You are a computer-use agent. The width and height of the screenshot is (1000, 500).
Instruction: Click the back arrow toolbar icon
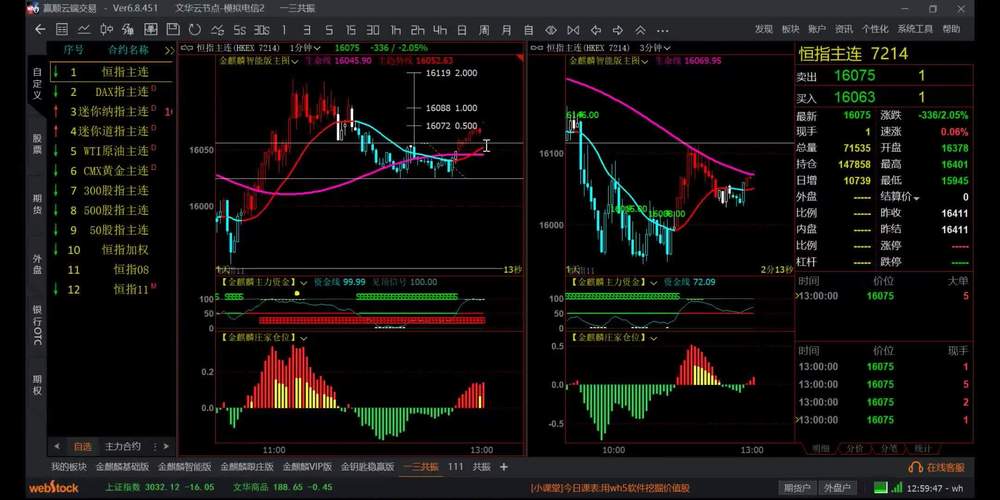[x=41, y=29]
